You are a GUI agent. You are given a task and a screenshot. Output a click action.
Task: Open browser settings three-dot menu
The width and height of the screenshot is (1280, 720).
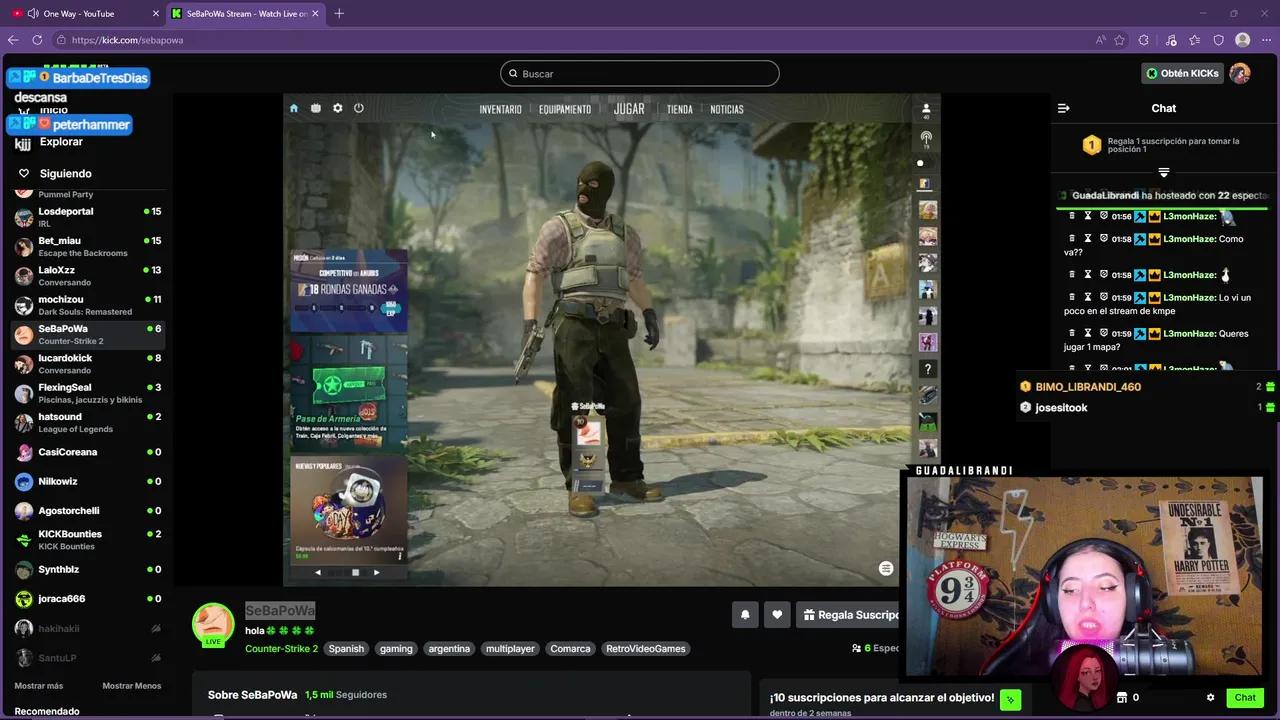1265,40
